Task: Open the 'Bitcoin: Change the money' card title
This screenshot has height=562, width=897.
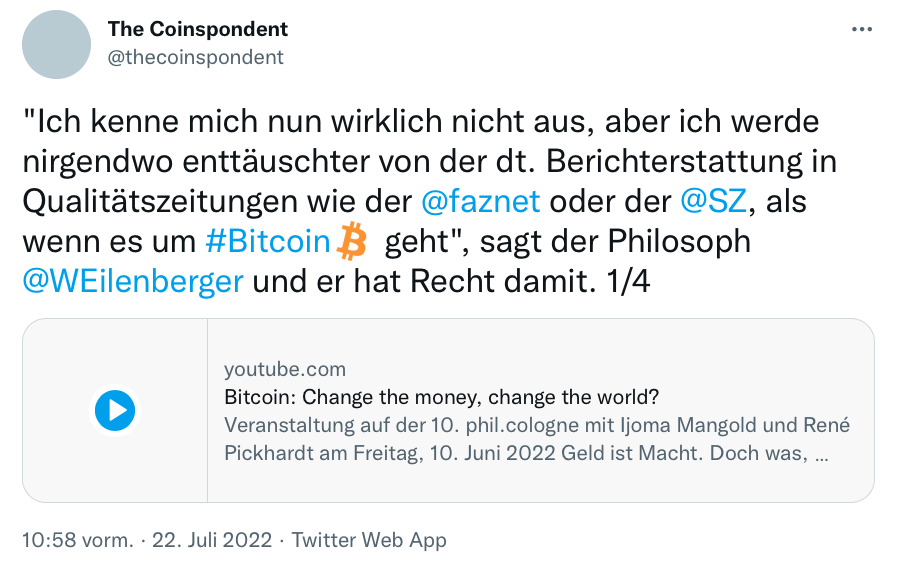Action: [442, 397]
